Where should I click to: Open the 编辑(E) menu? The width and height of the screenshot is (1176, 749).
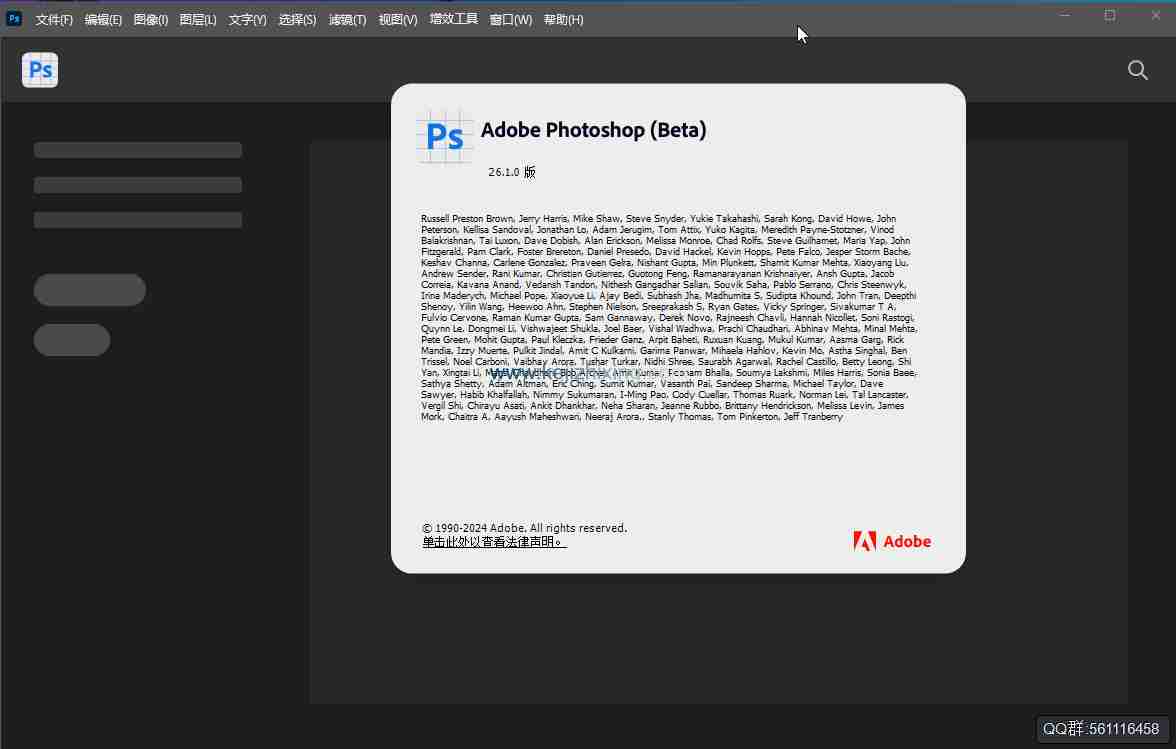click(x=103, y=19)
